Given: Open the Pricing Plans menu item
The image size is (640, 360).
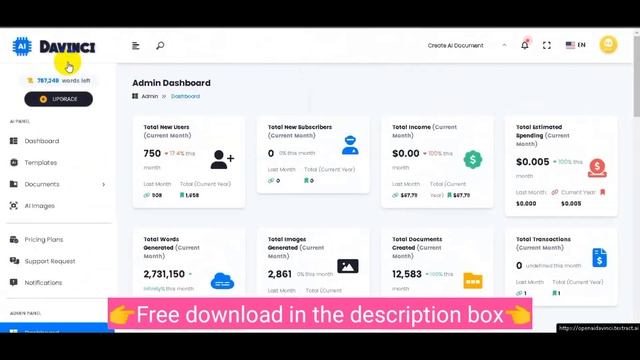Looking at the screenshot, I should click(44, 240).
